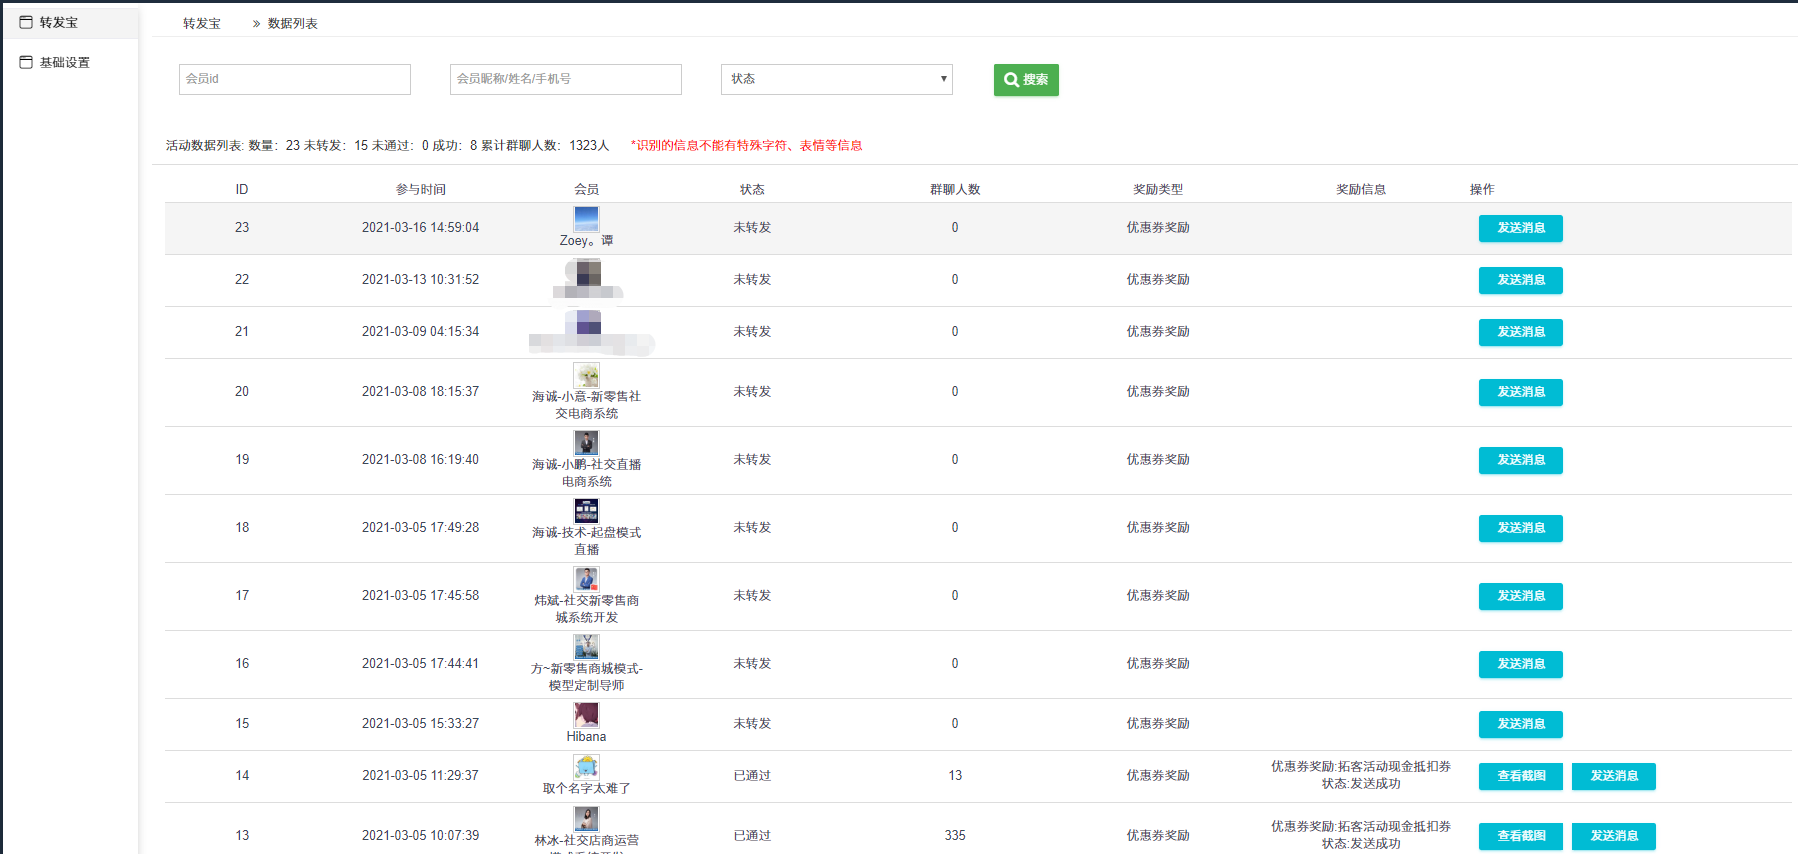Click avatar of 炜斌-社交新零售商城系统开发
The width and height of the screenshot is (1798, 854).
point(586,579)
